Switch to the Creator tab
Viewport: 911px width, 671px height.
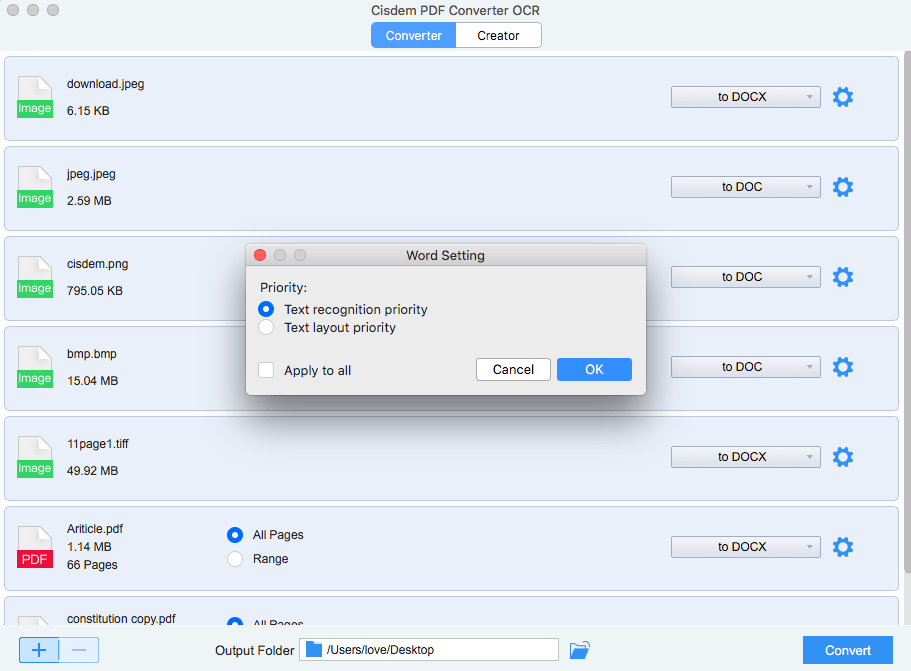point(498,36)
